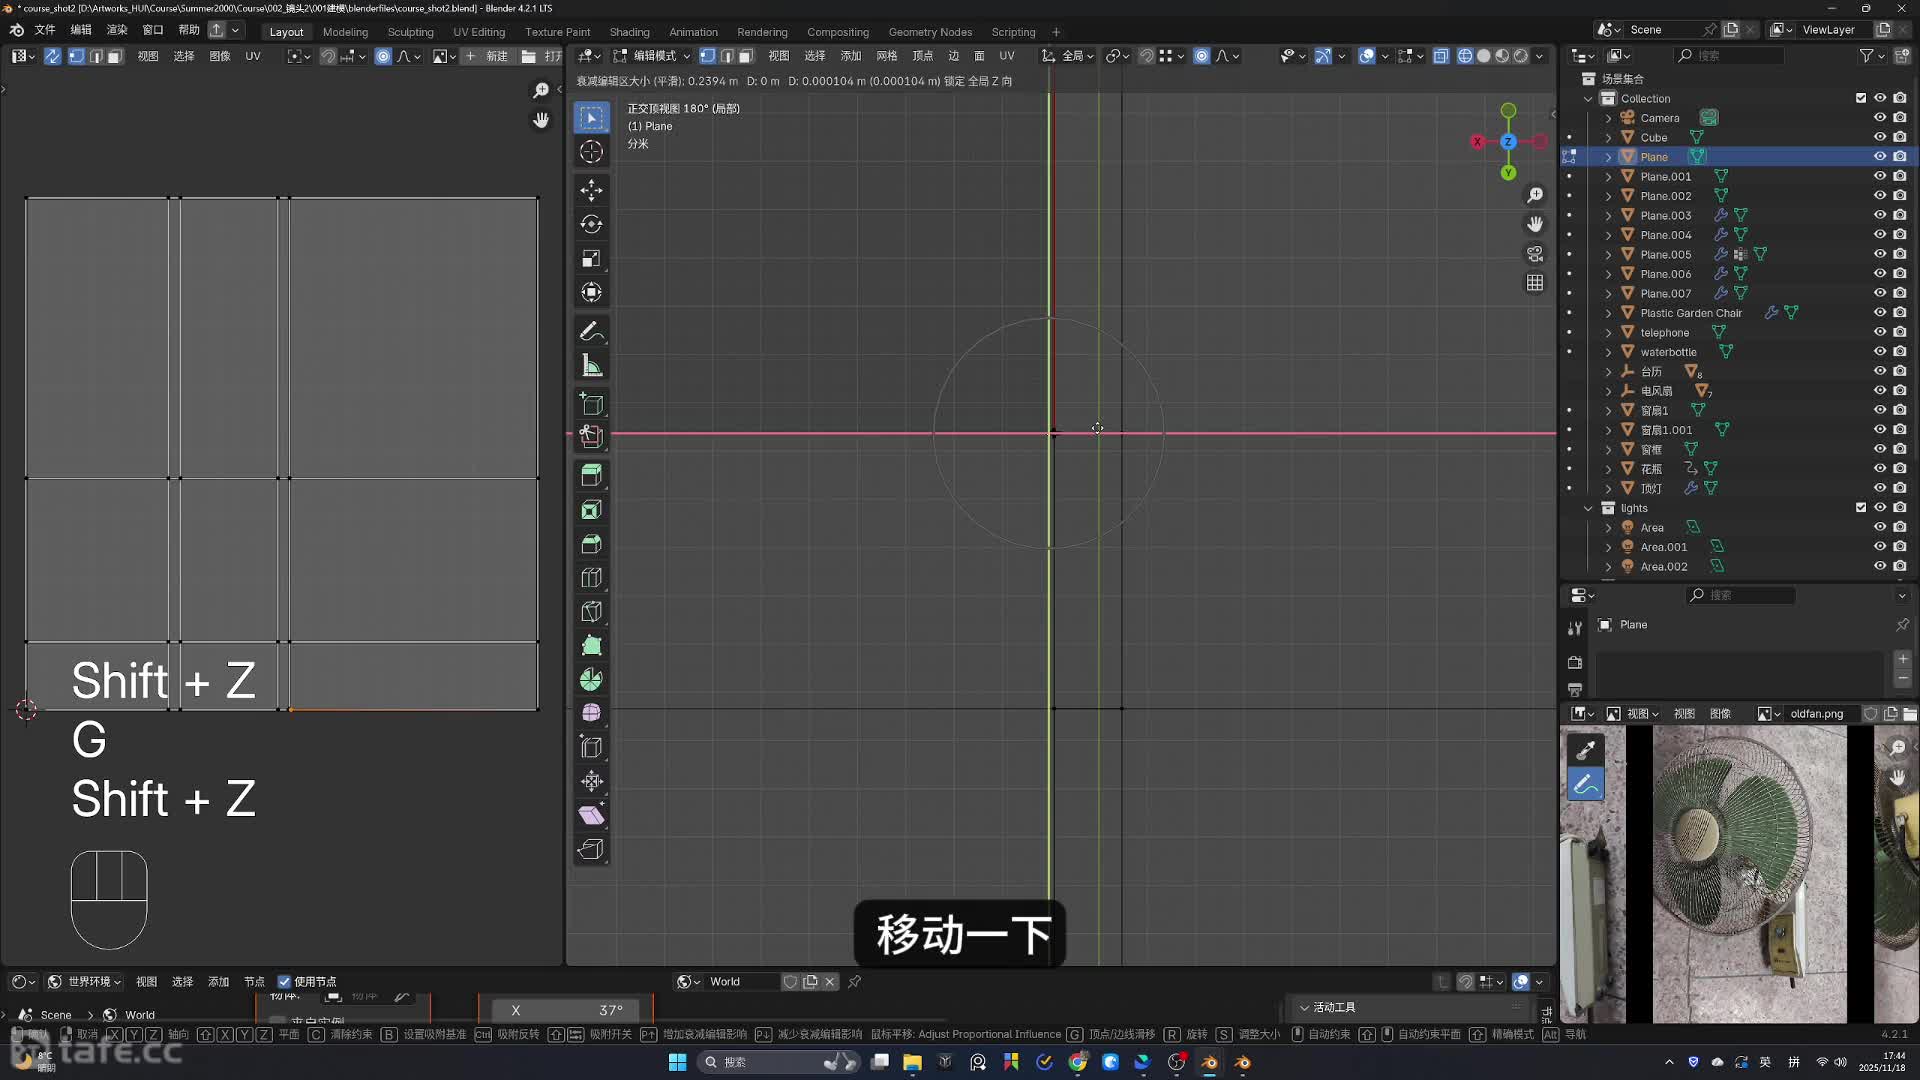Activate the Measure tool
The width and height of the screenshot is (1920, 1080).
(x=591, y=366)
